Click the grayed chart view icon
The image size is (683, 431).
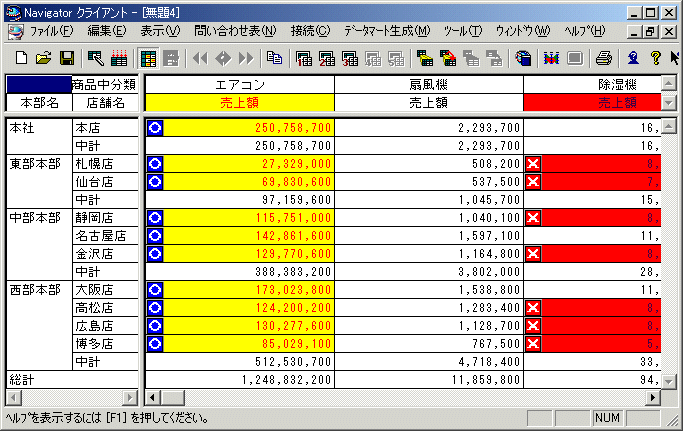171,58
